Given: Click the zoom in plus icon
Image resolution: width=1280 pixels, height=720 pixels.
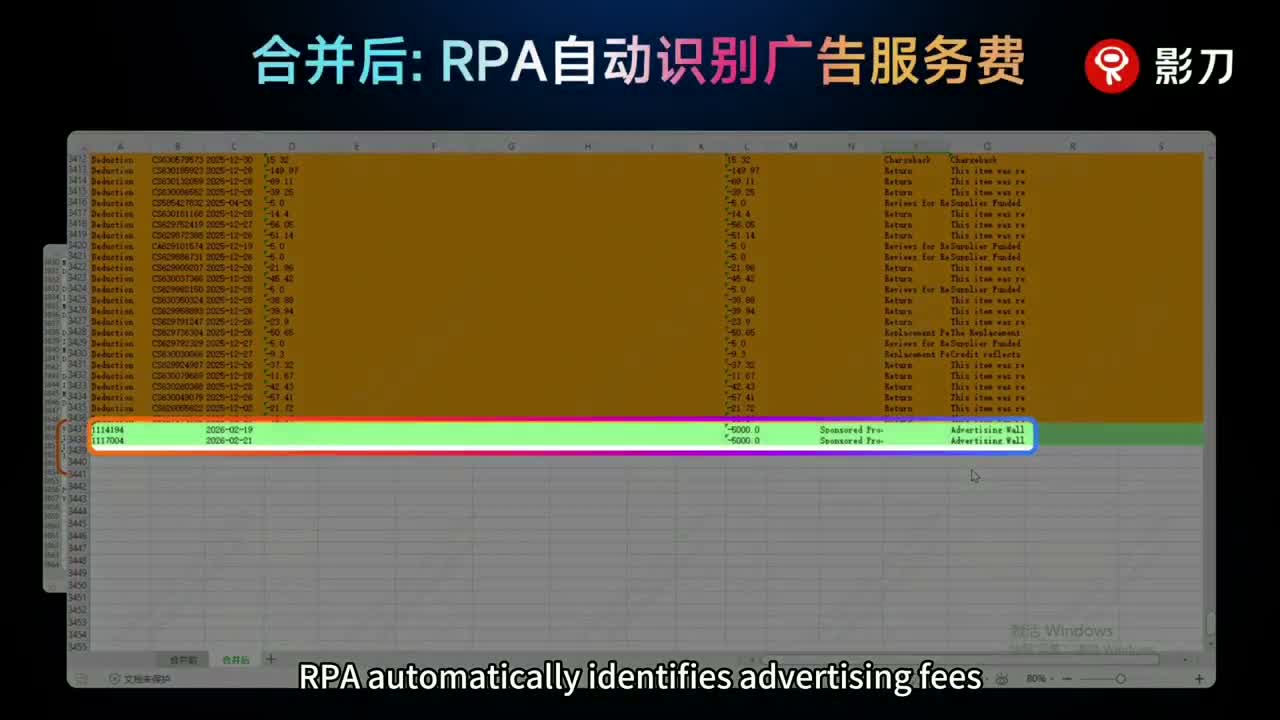Looking at the screenshot, I should pos(1199,679).
